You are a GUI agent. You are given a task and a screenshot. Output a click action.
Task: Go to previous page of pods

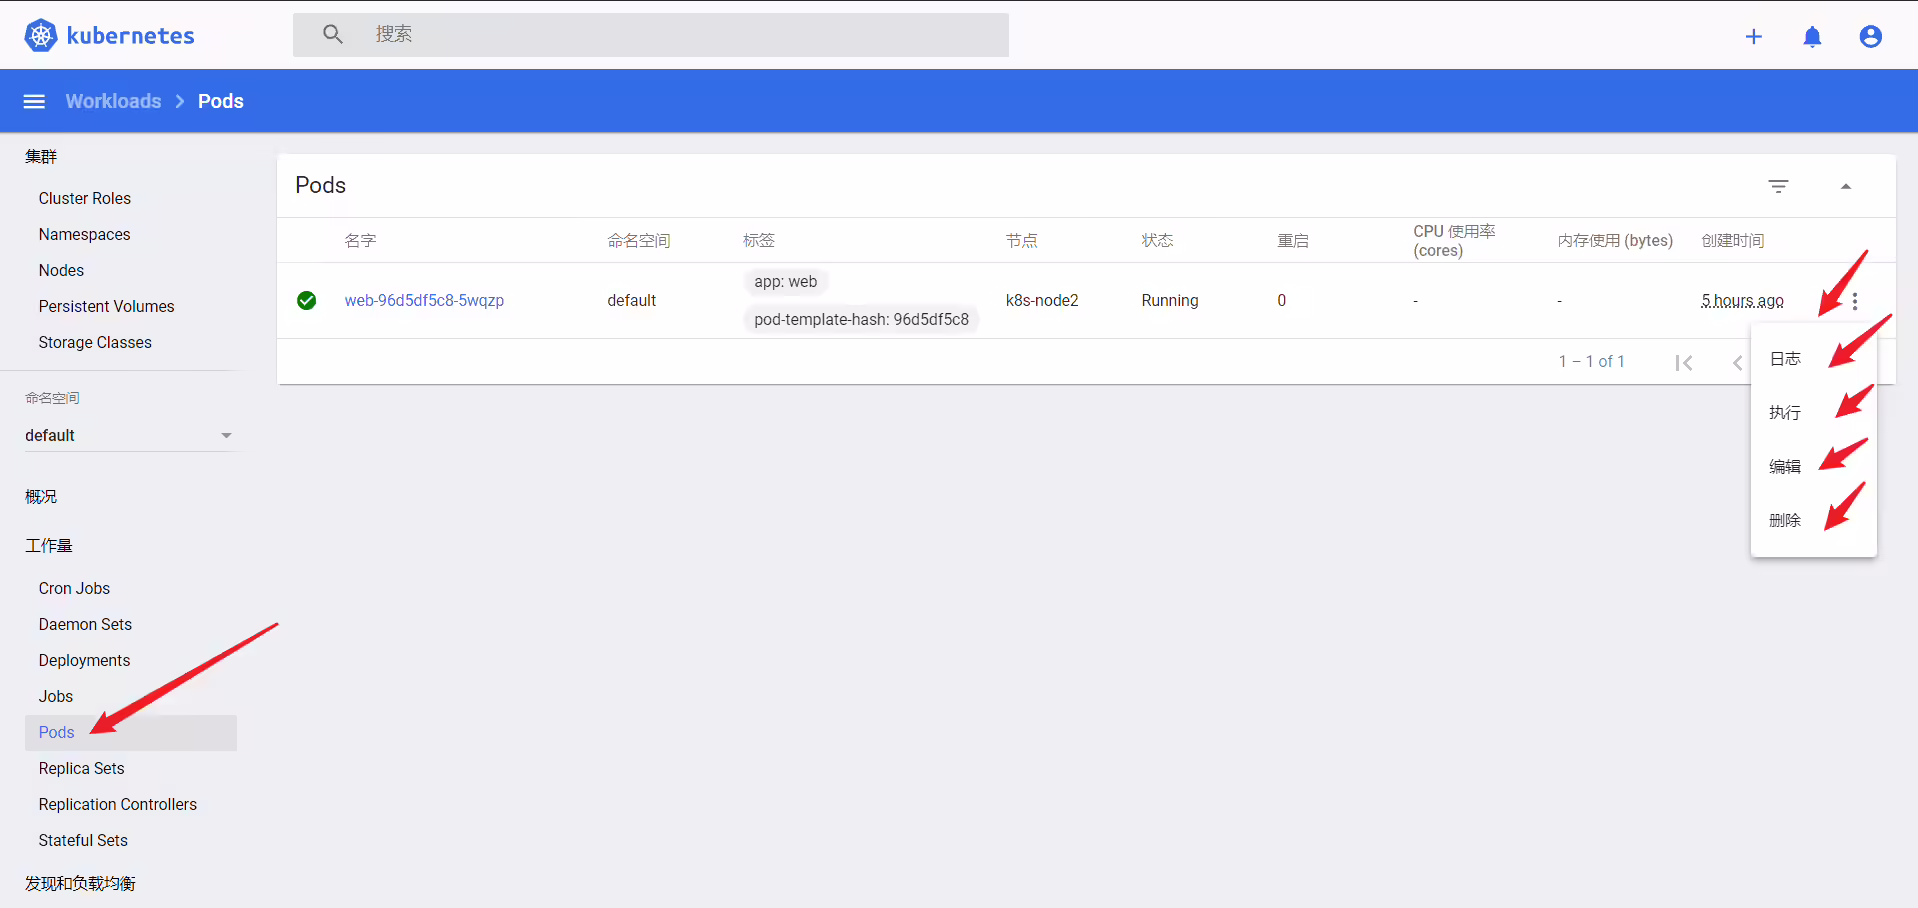(1738, 363)
